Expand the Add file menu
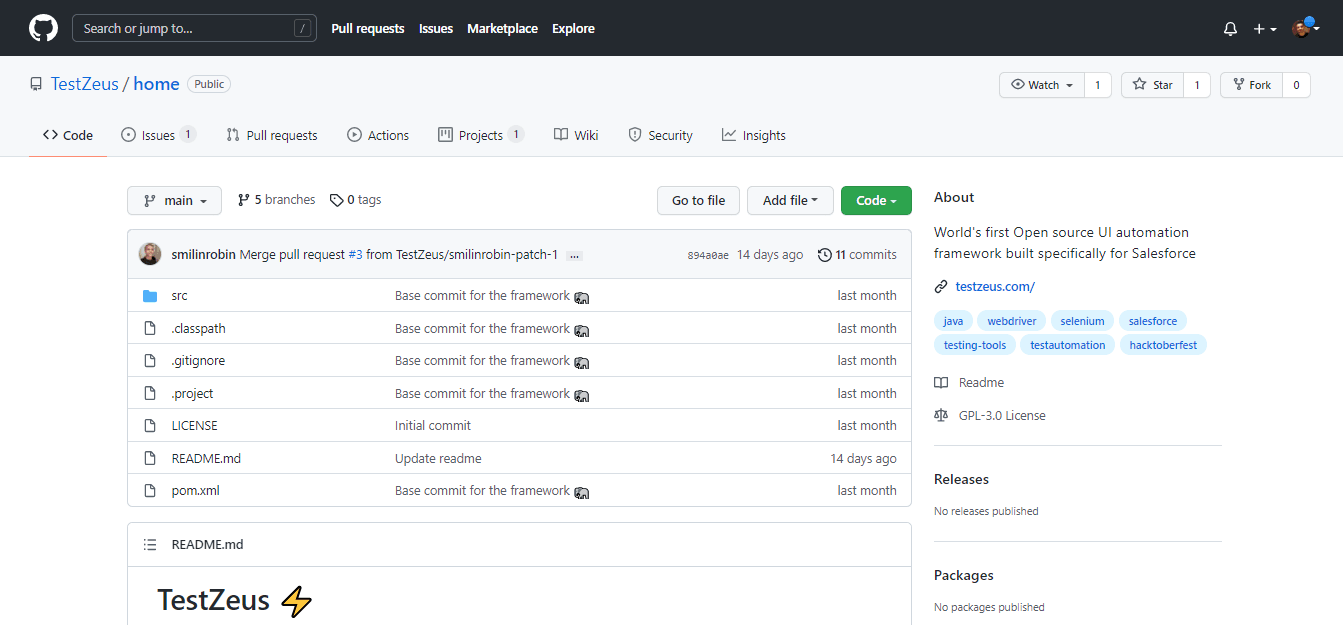1343x625 pixels. pyautogui.click(x=790, y=200)
